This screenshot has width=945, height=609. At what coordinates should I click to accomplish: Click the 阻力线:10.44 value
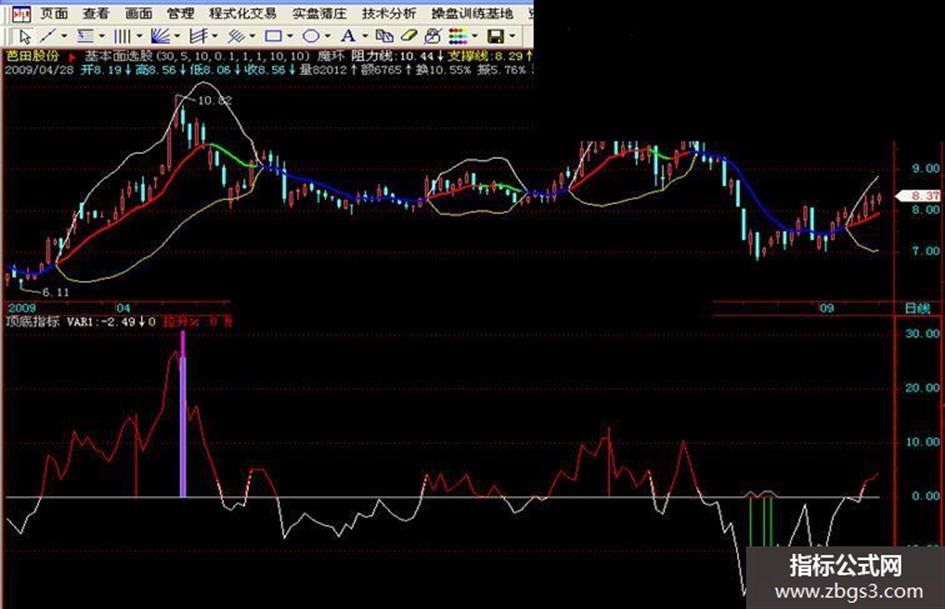tap(393, 56)
